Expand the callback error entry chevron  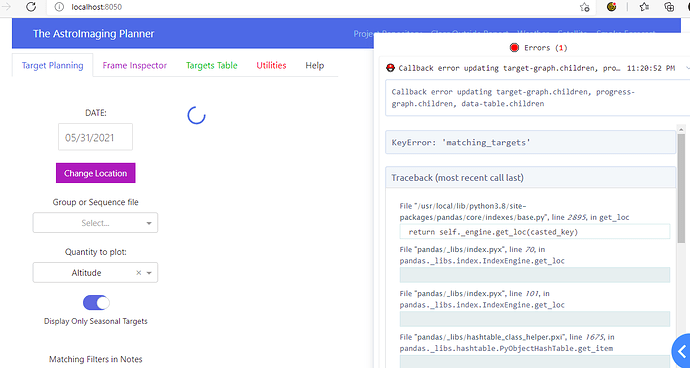click(686, 68)
